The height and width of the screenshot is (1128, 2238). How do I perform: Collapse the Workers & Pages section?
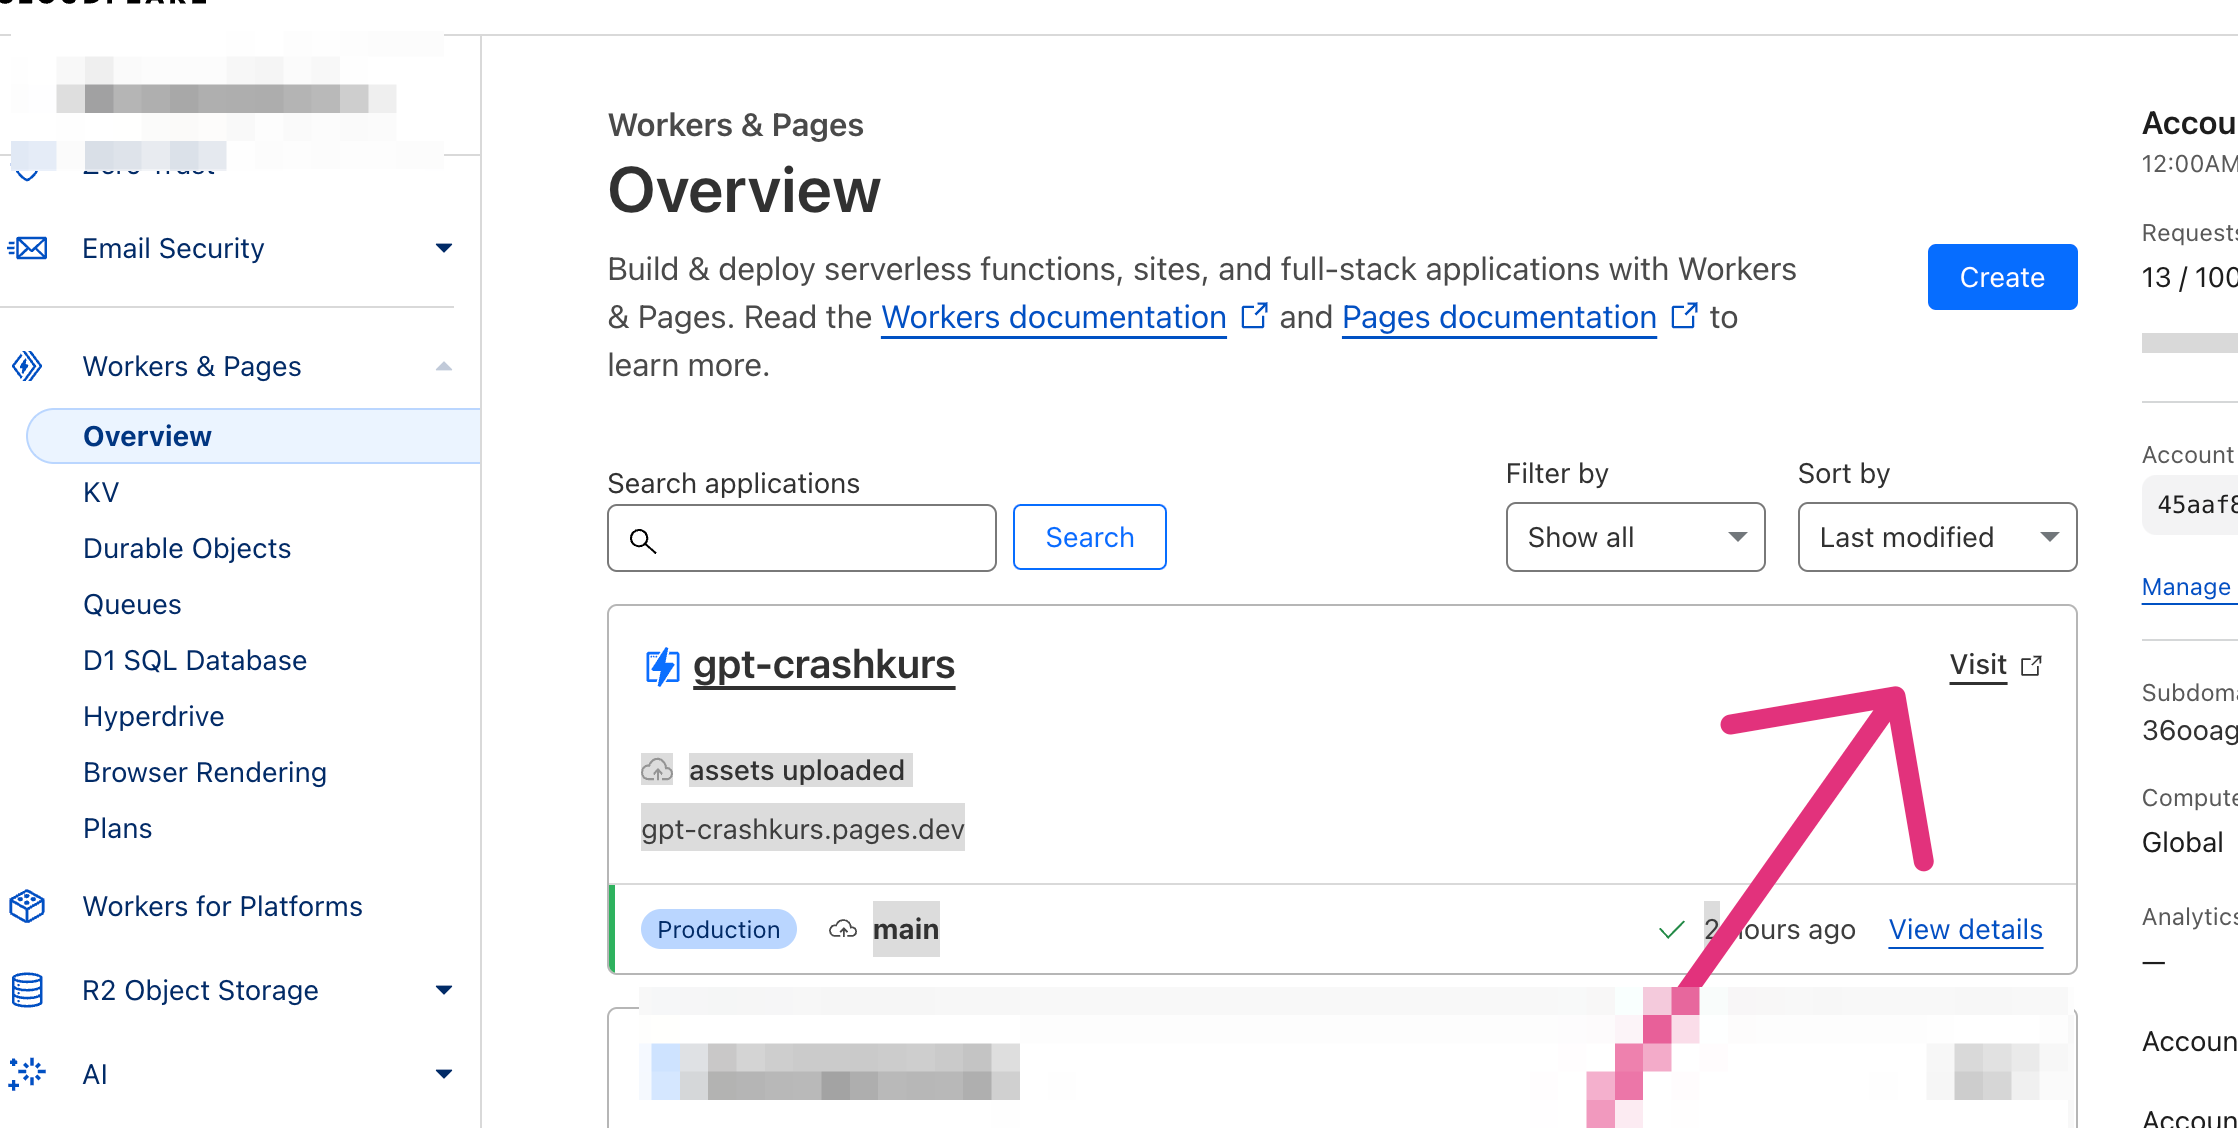[x=444, y=366]
